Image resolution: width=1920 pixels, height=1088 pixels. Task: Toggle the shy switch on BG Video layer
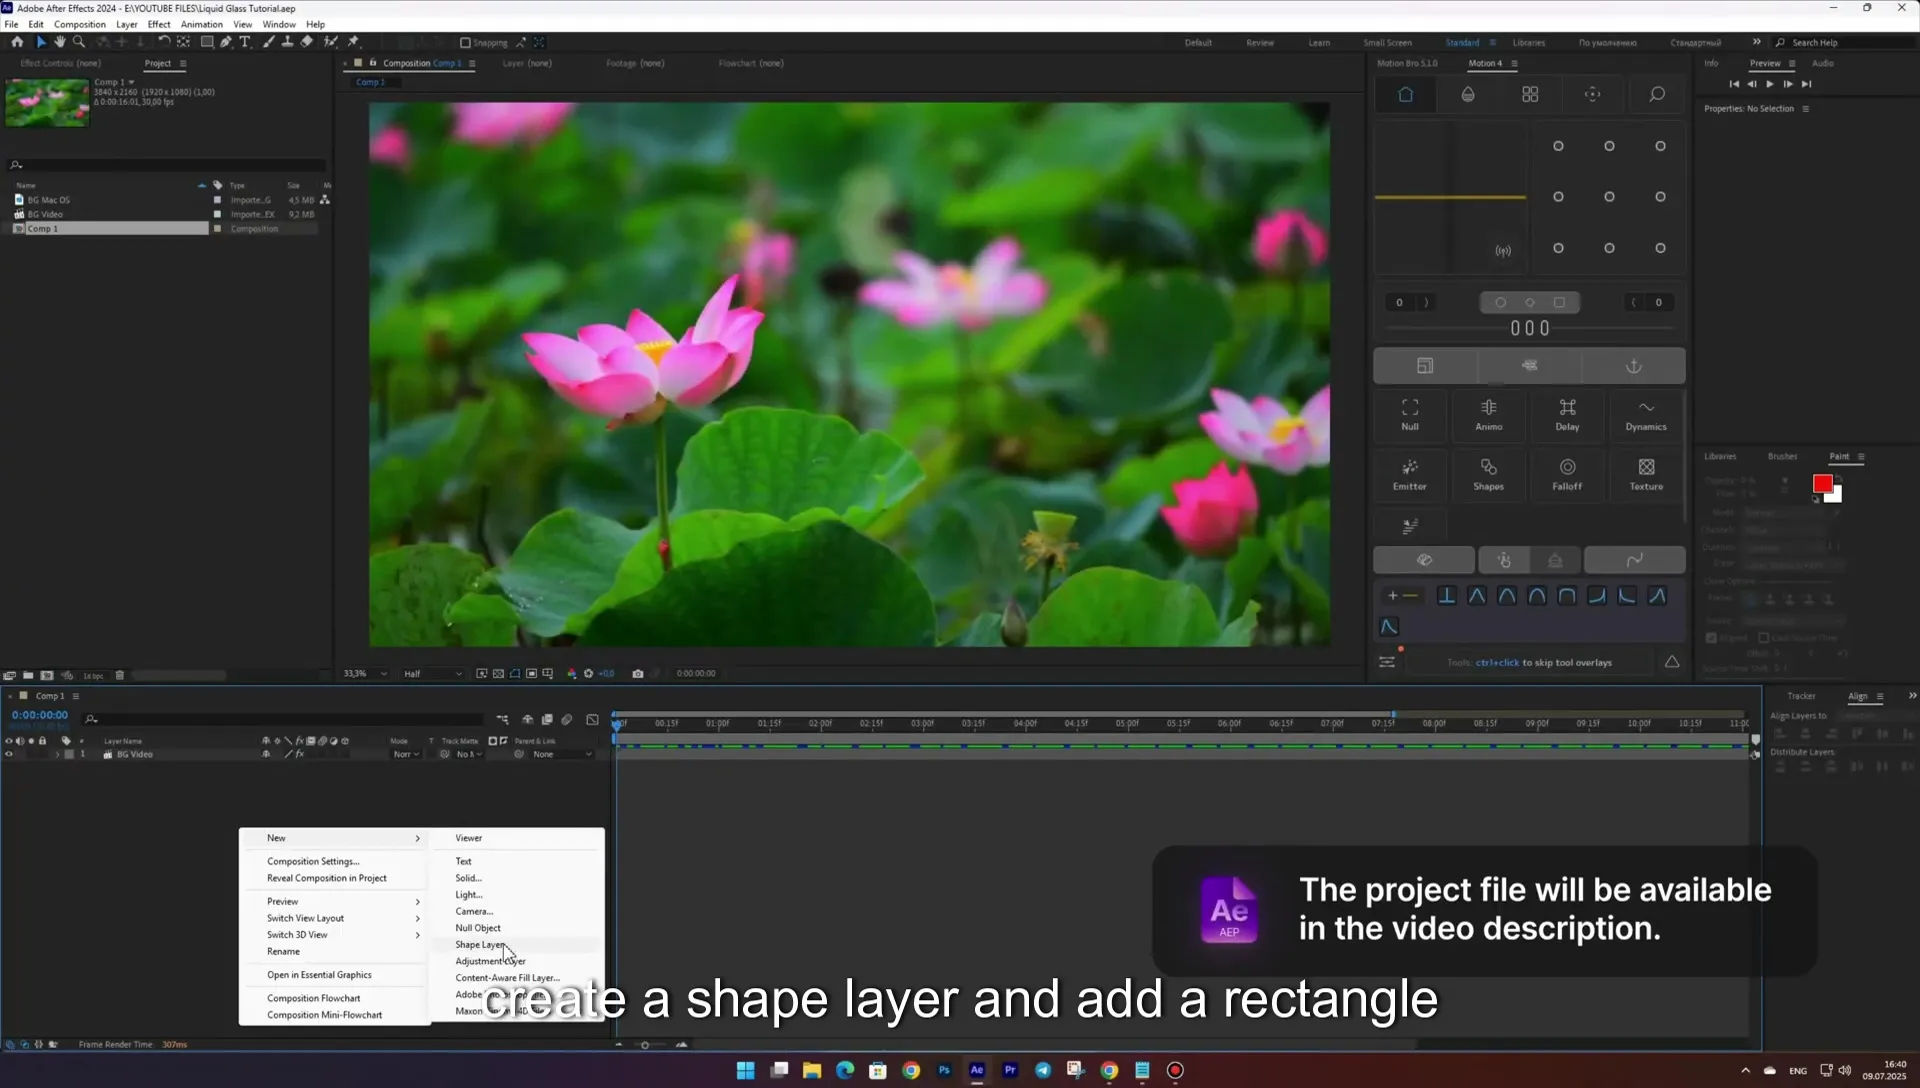(x=266, y=755)
